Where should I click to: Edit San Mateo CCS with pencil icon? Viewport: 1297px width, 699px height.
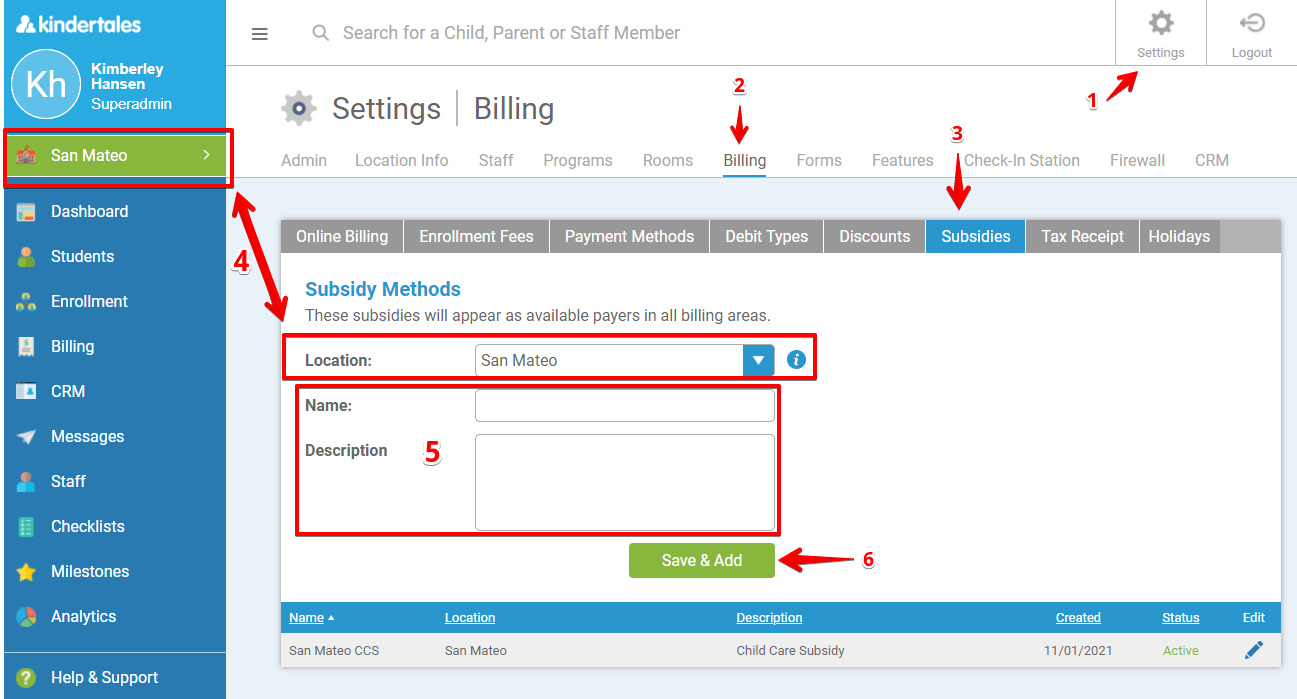coord(1254,650)
